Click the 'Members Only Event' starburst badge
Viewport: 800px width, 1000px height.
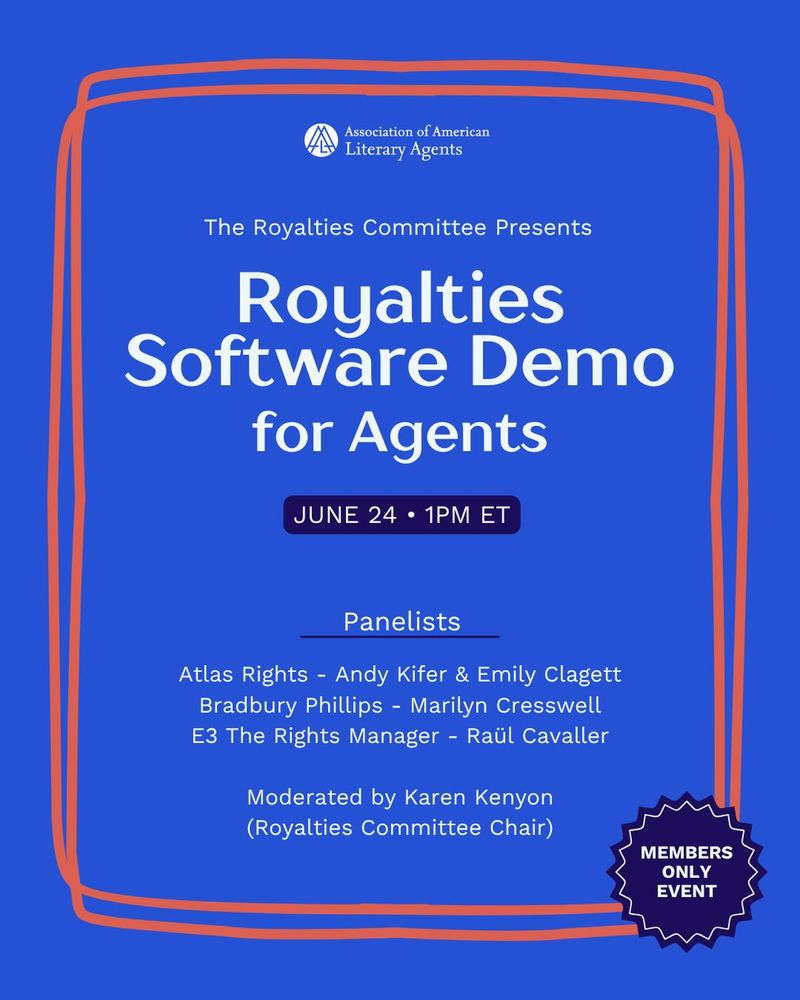click(x=686, y=872)
